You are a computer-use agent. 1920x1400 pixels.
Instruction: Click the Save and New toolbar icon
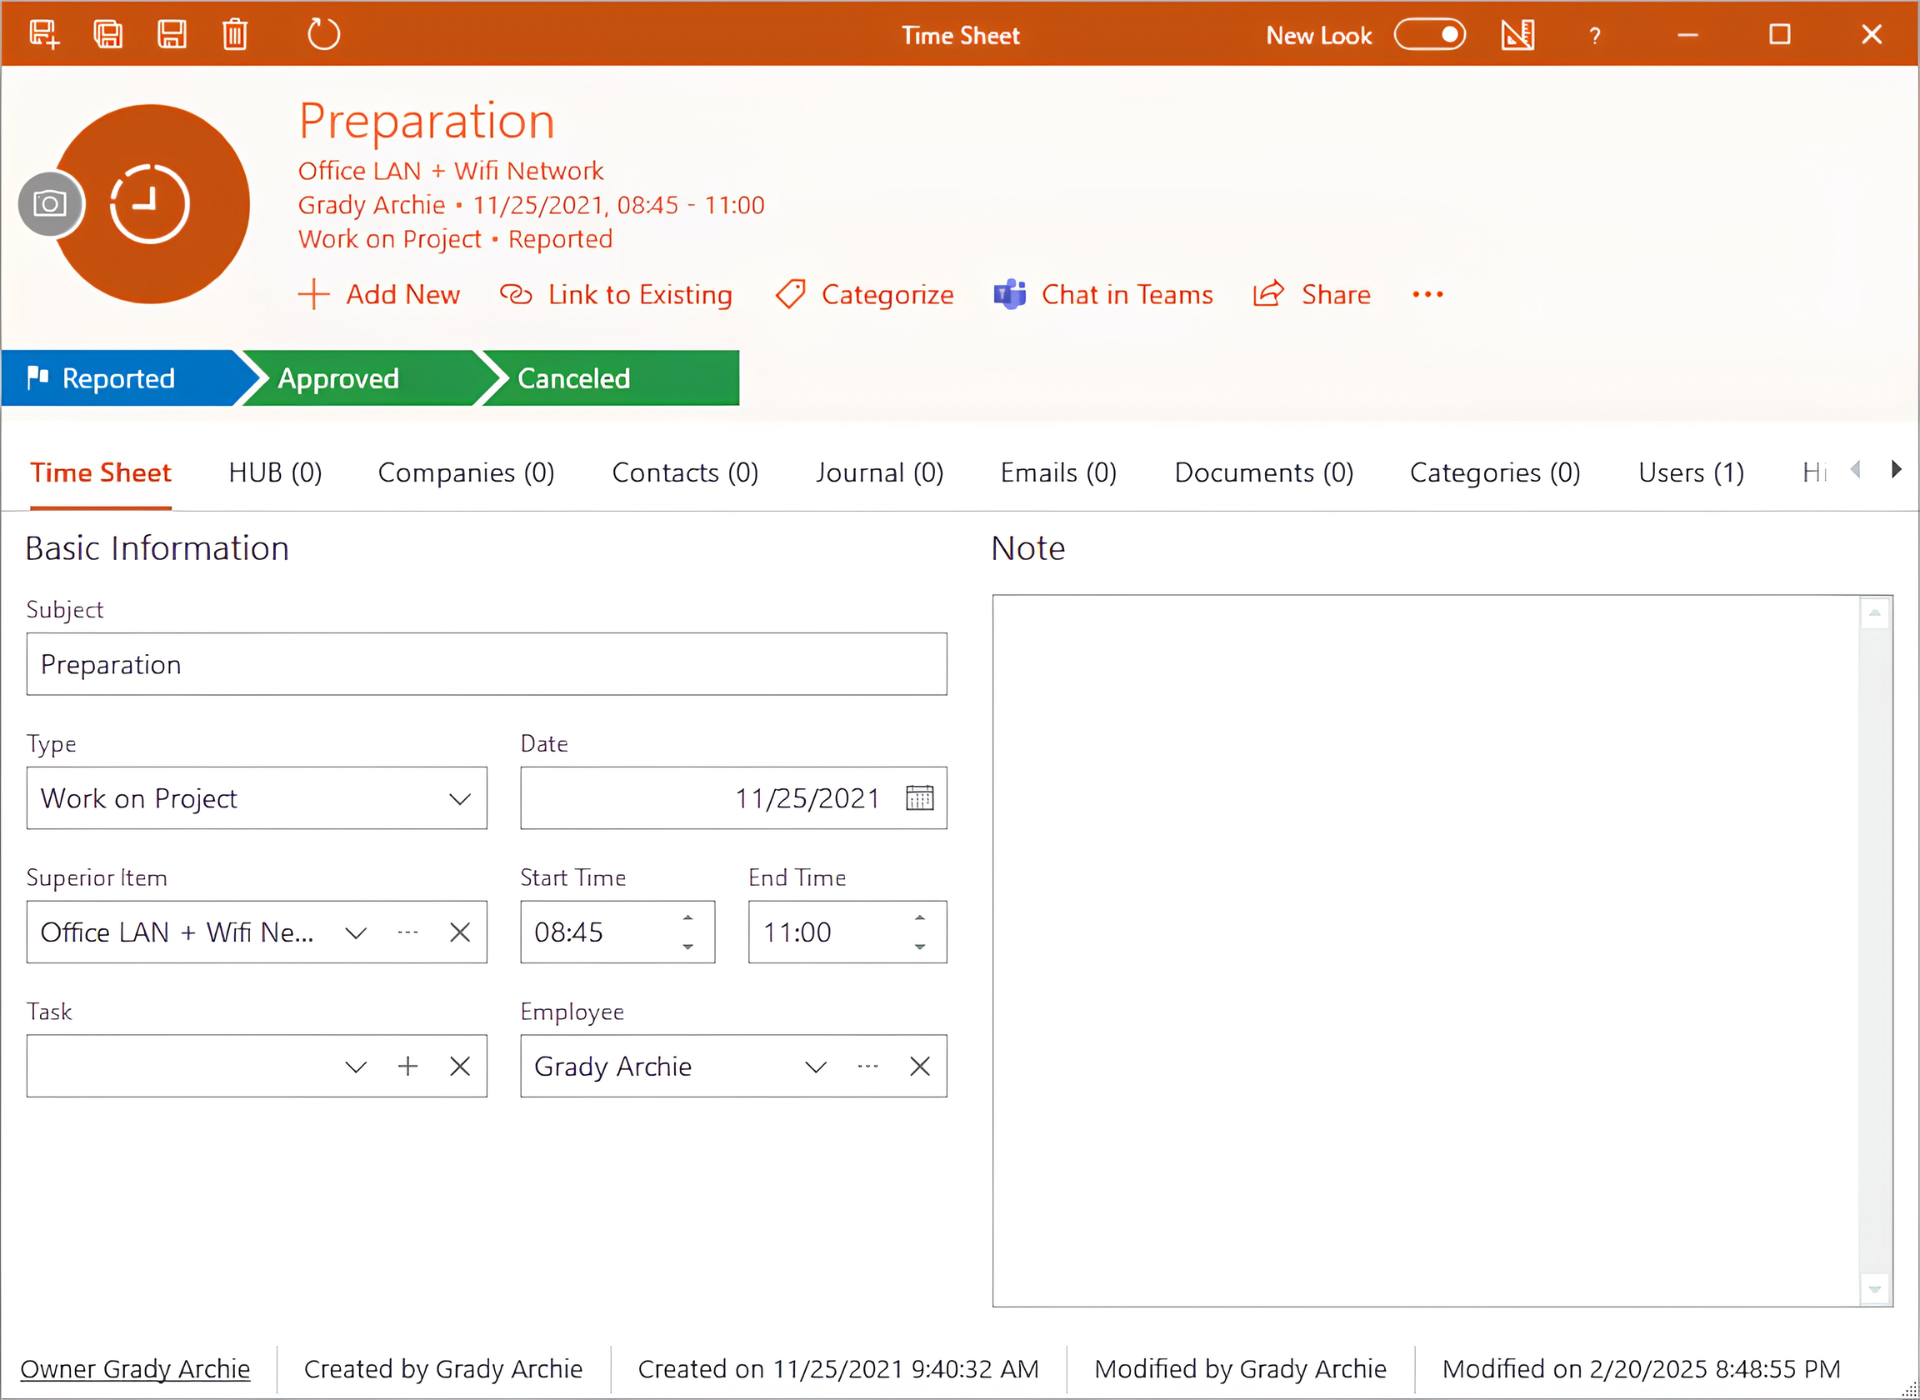44,35
